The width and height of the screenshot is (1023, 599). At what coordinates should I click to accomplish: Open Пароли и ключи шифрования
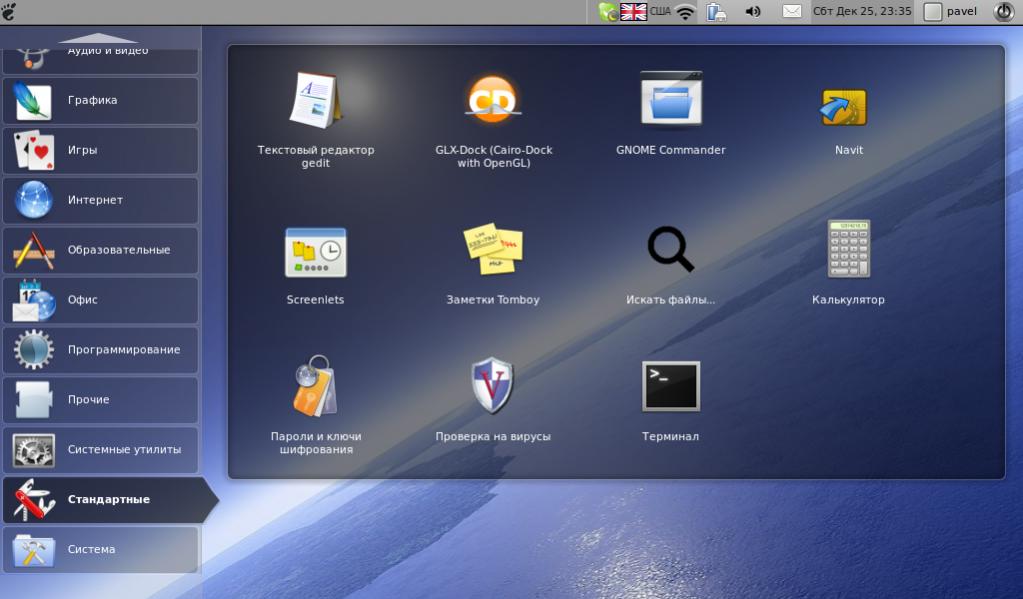point(315,387)
